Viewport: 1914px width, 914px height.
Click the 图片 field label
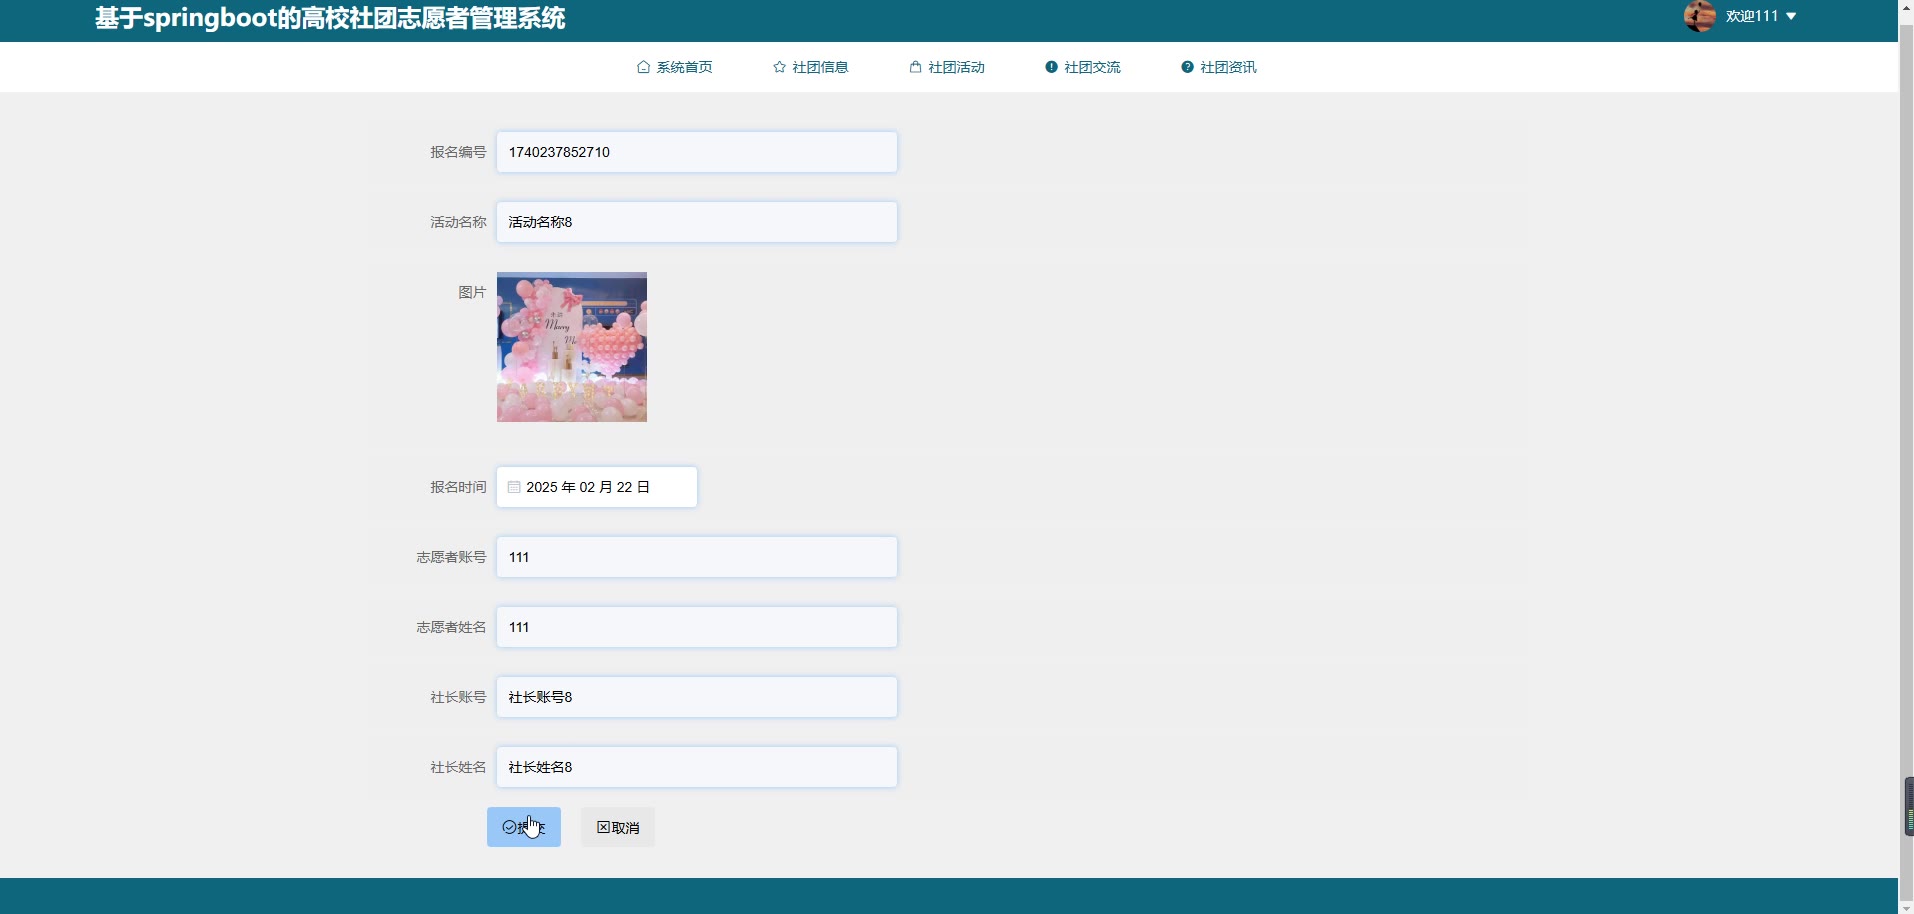(x=472, y=292)
